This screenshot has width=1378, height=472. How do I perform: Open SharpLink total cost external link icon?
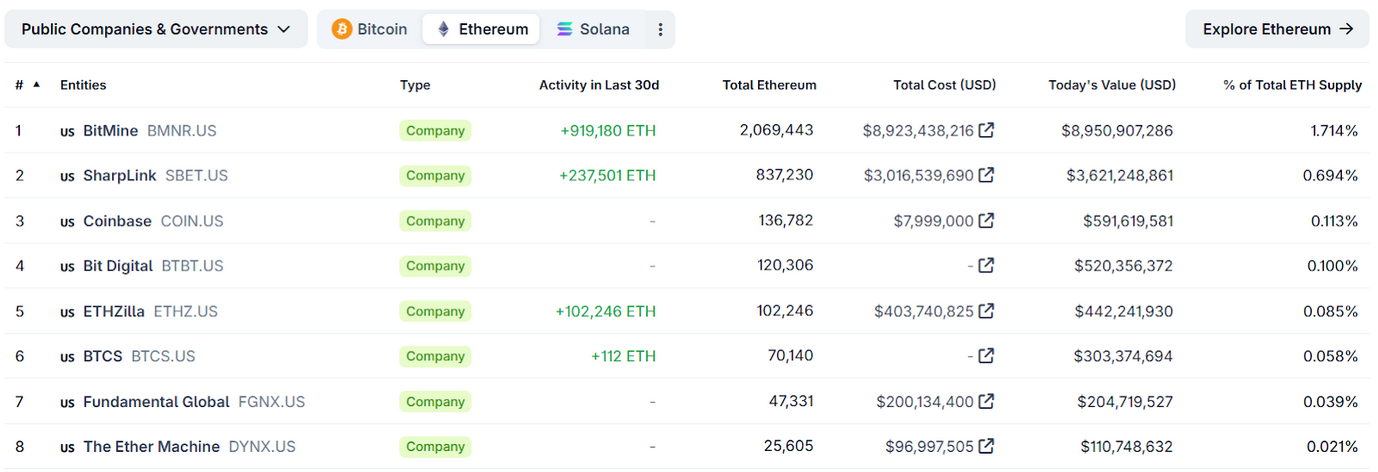(986, 175)
